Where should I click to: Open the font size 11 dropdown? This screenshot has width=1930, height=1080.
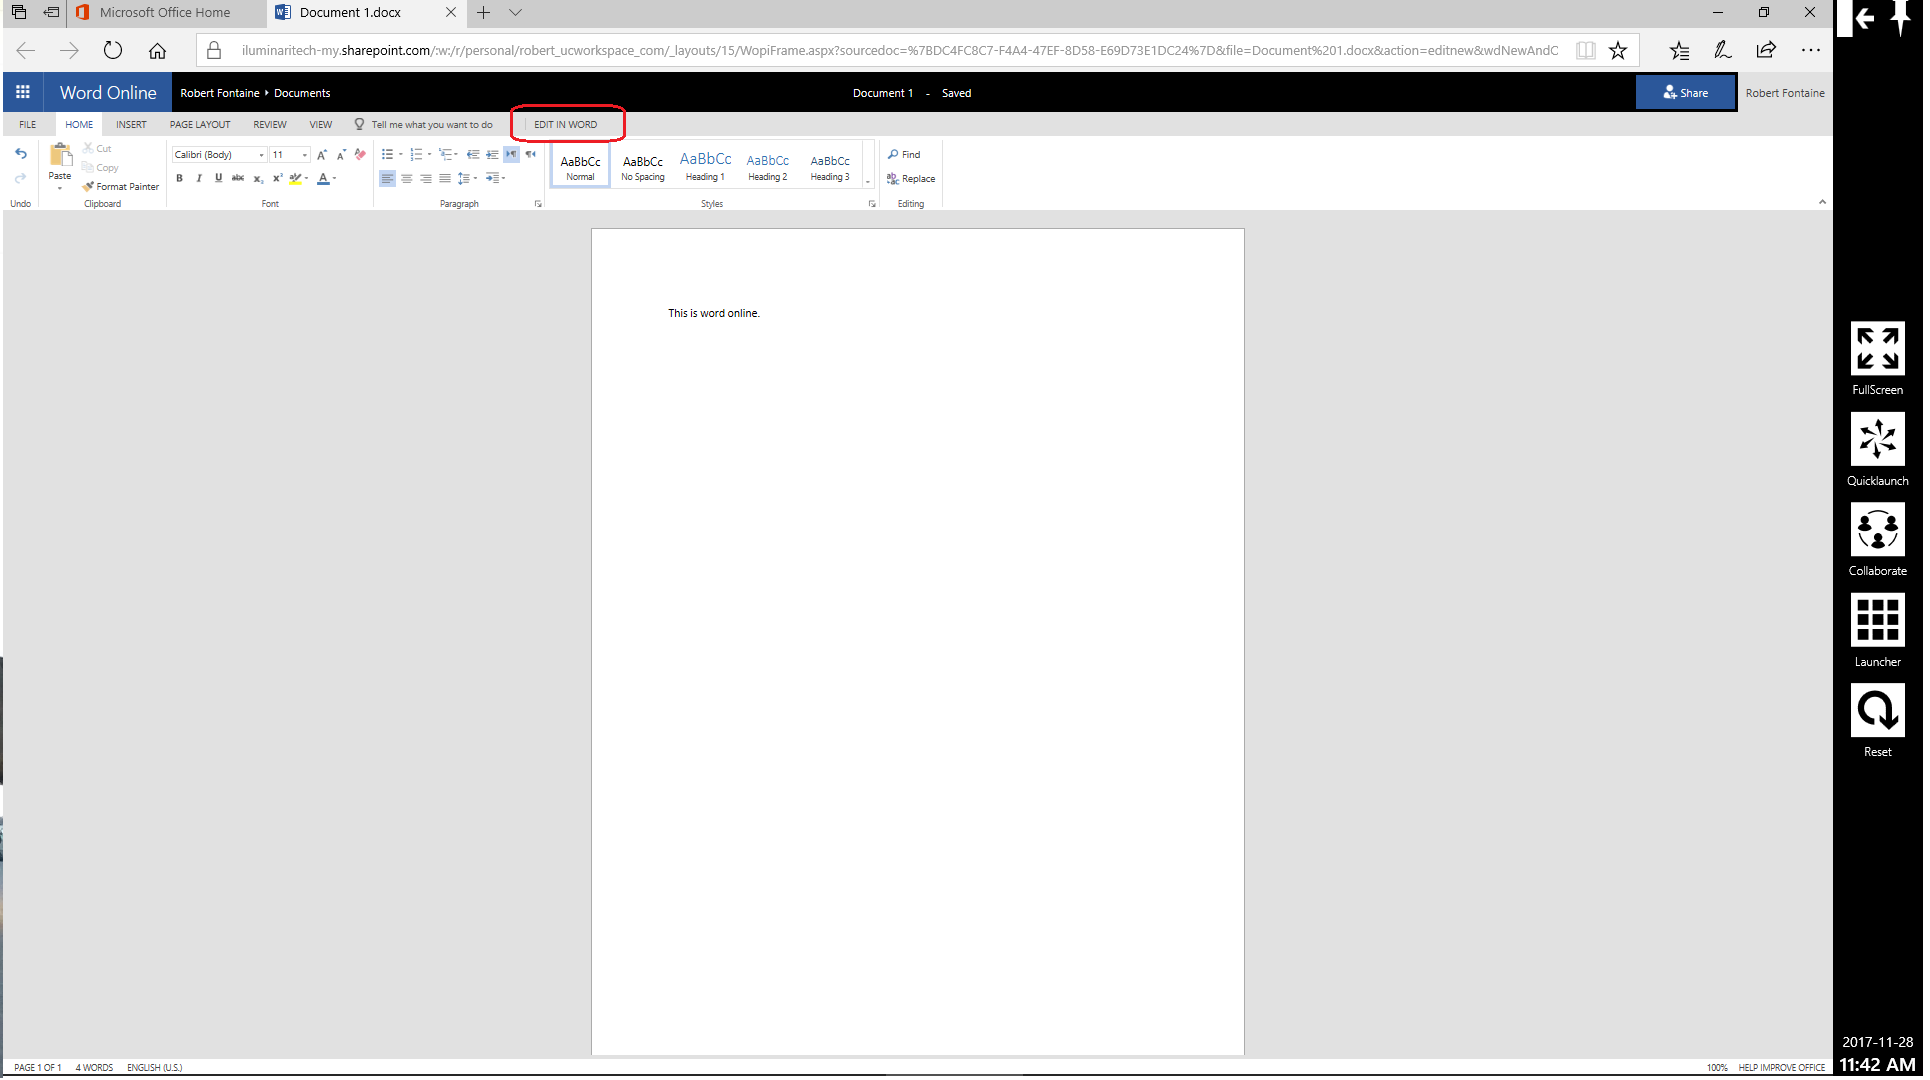point(305,155)
